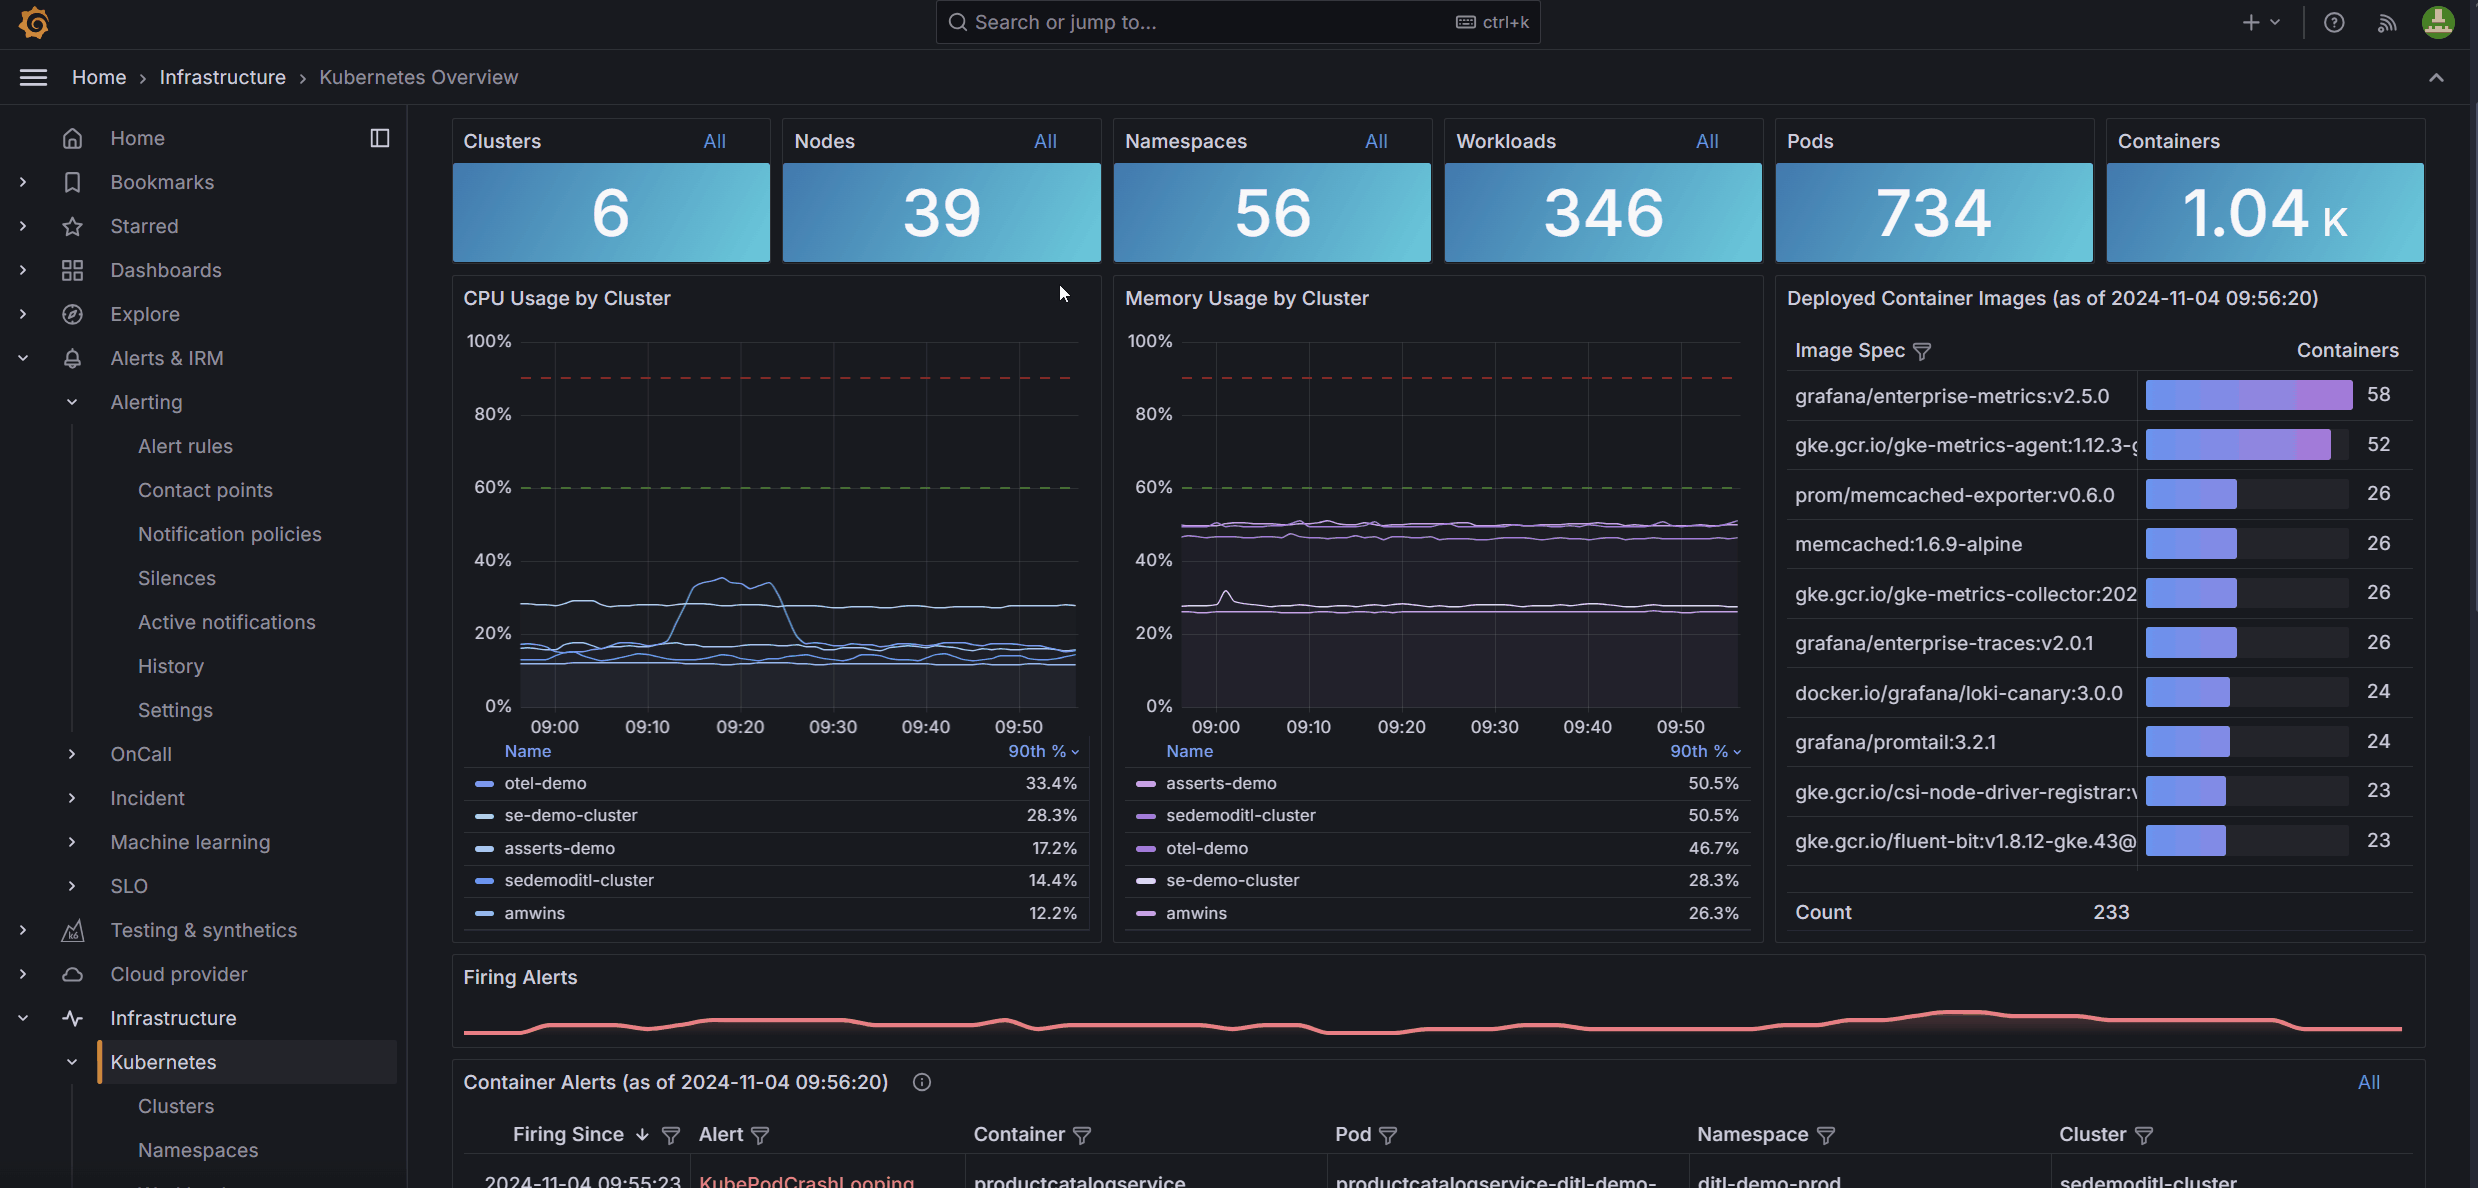The height and width of the screenshot is (1188, 2478).
Task: Open the plus new-item dropdown
Action: 2260,22
